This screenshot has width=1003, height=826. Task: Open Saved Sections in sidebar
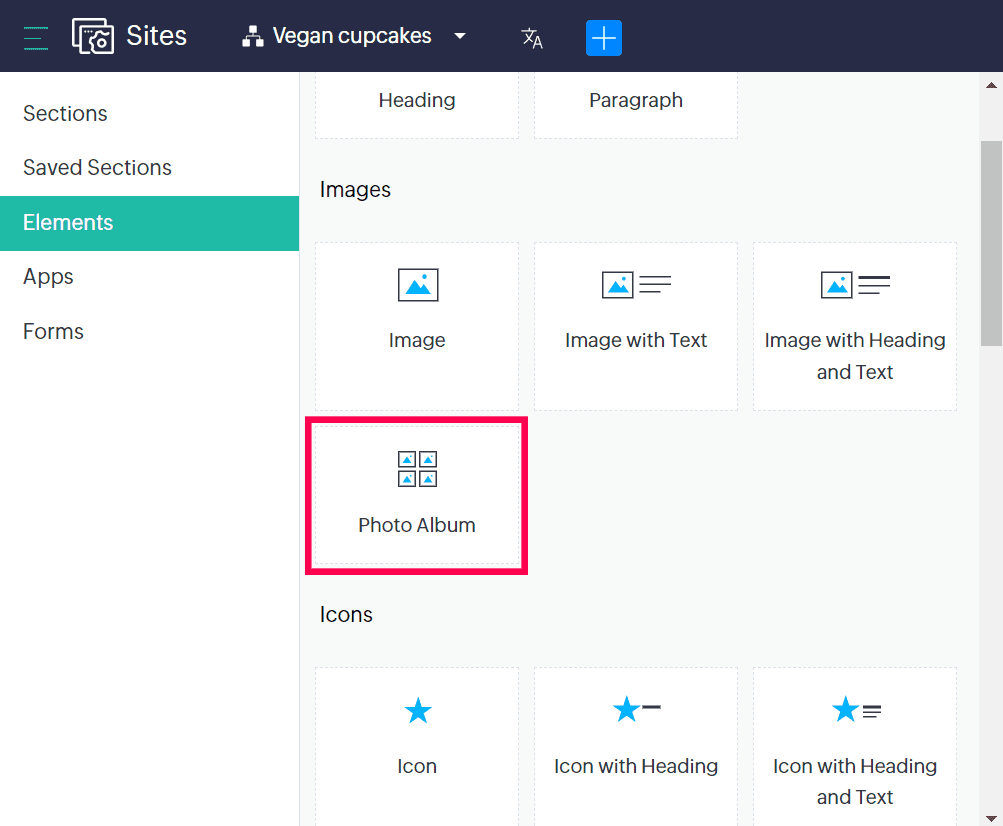tap(97, 168)
